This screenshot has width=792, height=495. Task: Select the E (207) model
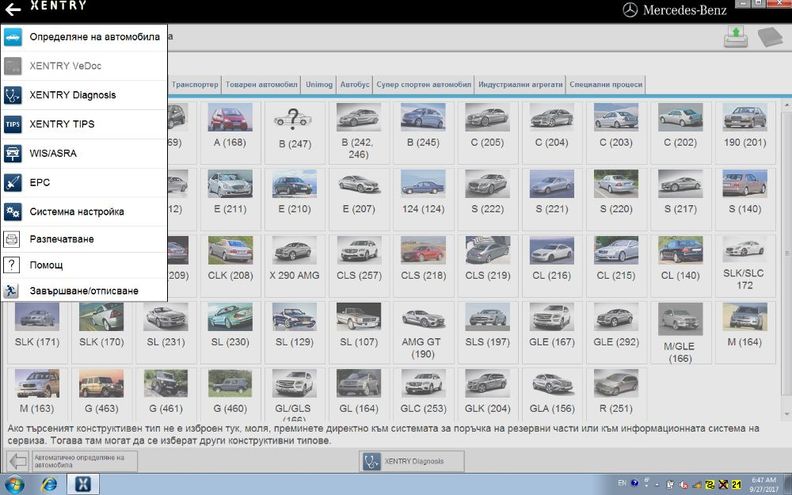click(x=359, y=198)
